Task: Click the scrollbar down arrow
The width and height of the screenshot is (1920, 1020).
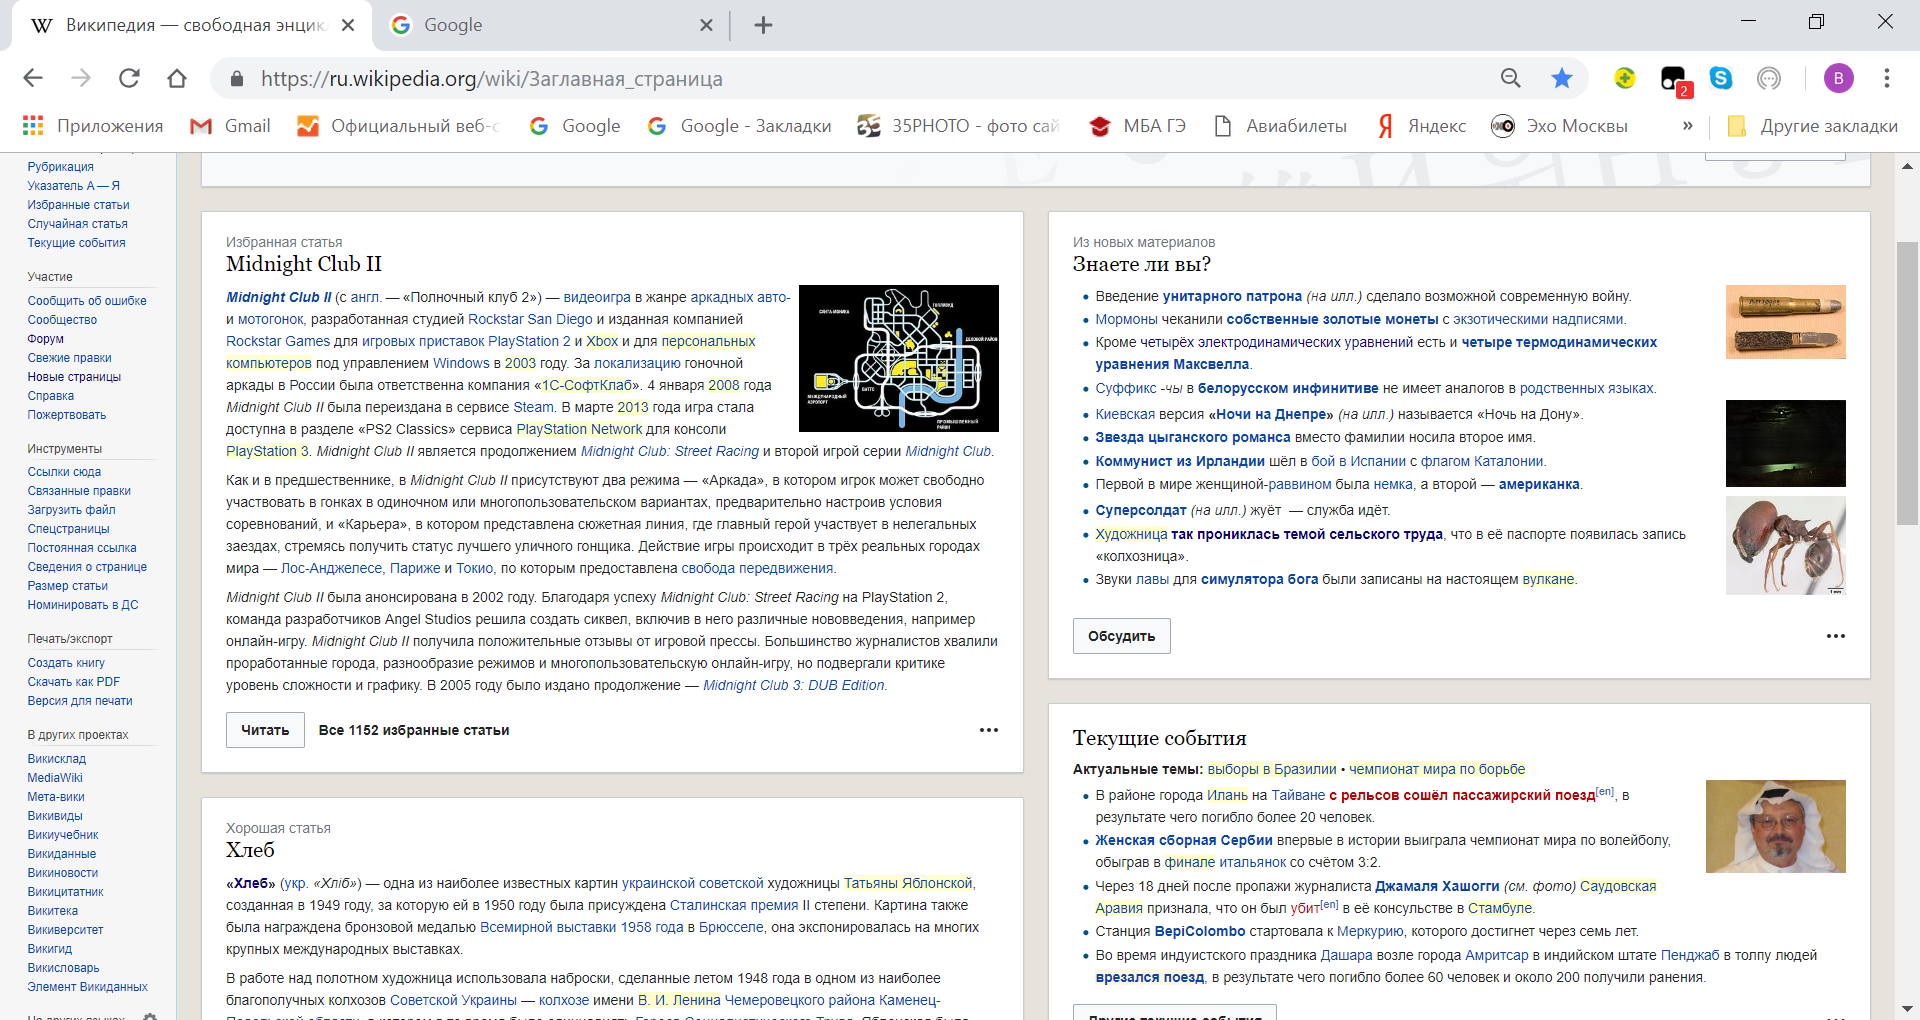Action: 1908,1010
